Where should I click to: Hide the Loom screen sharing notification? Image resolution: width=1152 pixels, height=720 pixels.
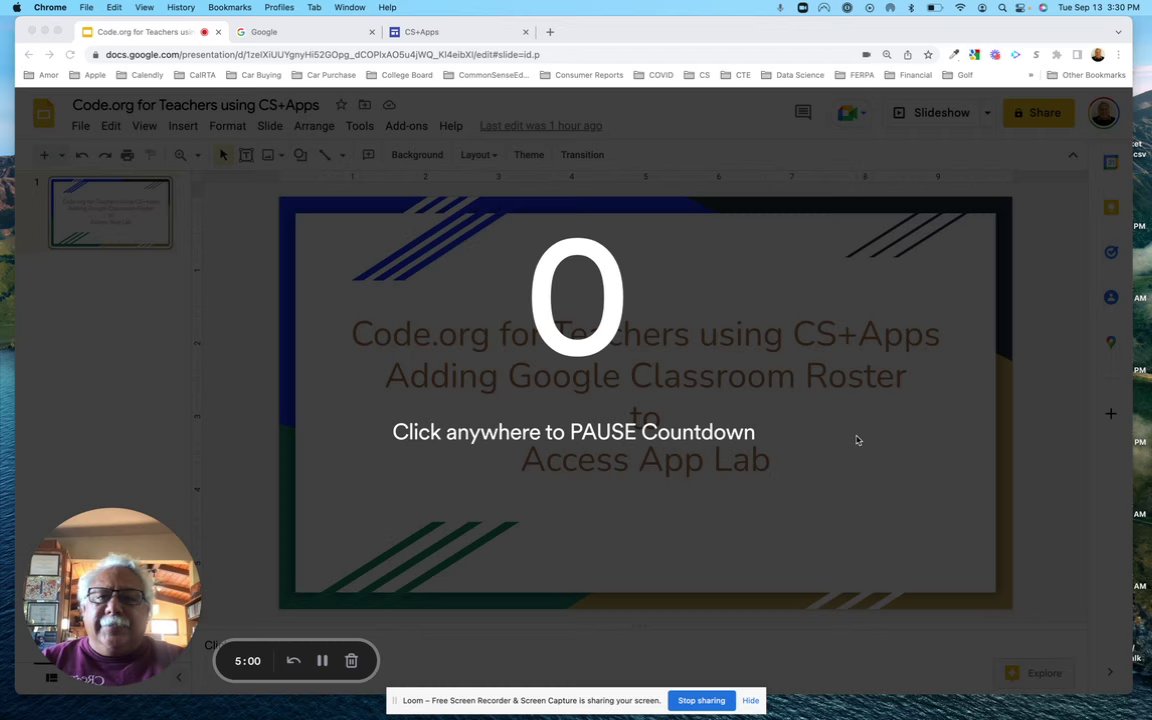[750, 700]
